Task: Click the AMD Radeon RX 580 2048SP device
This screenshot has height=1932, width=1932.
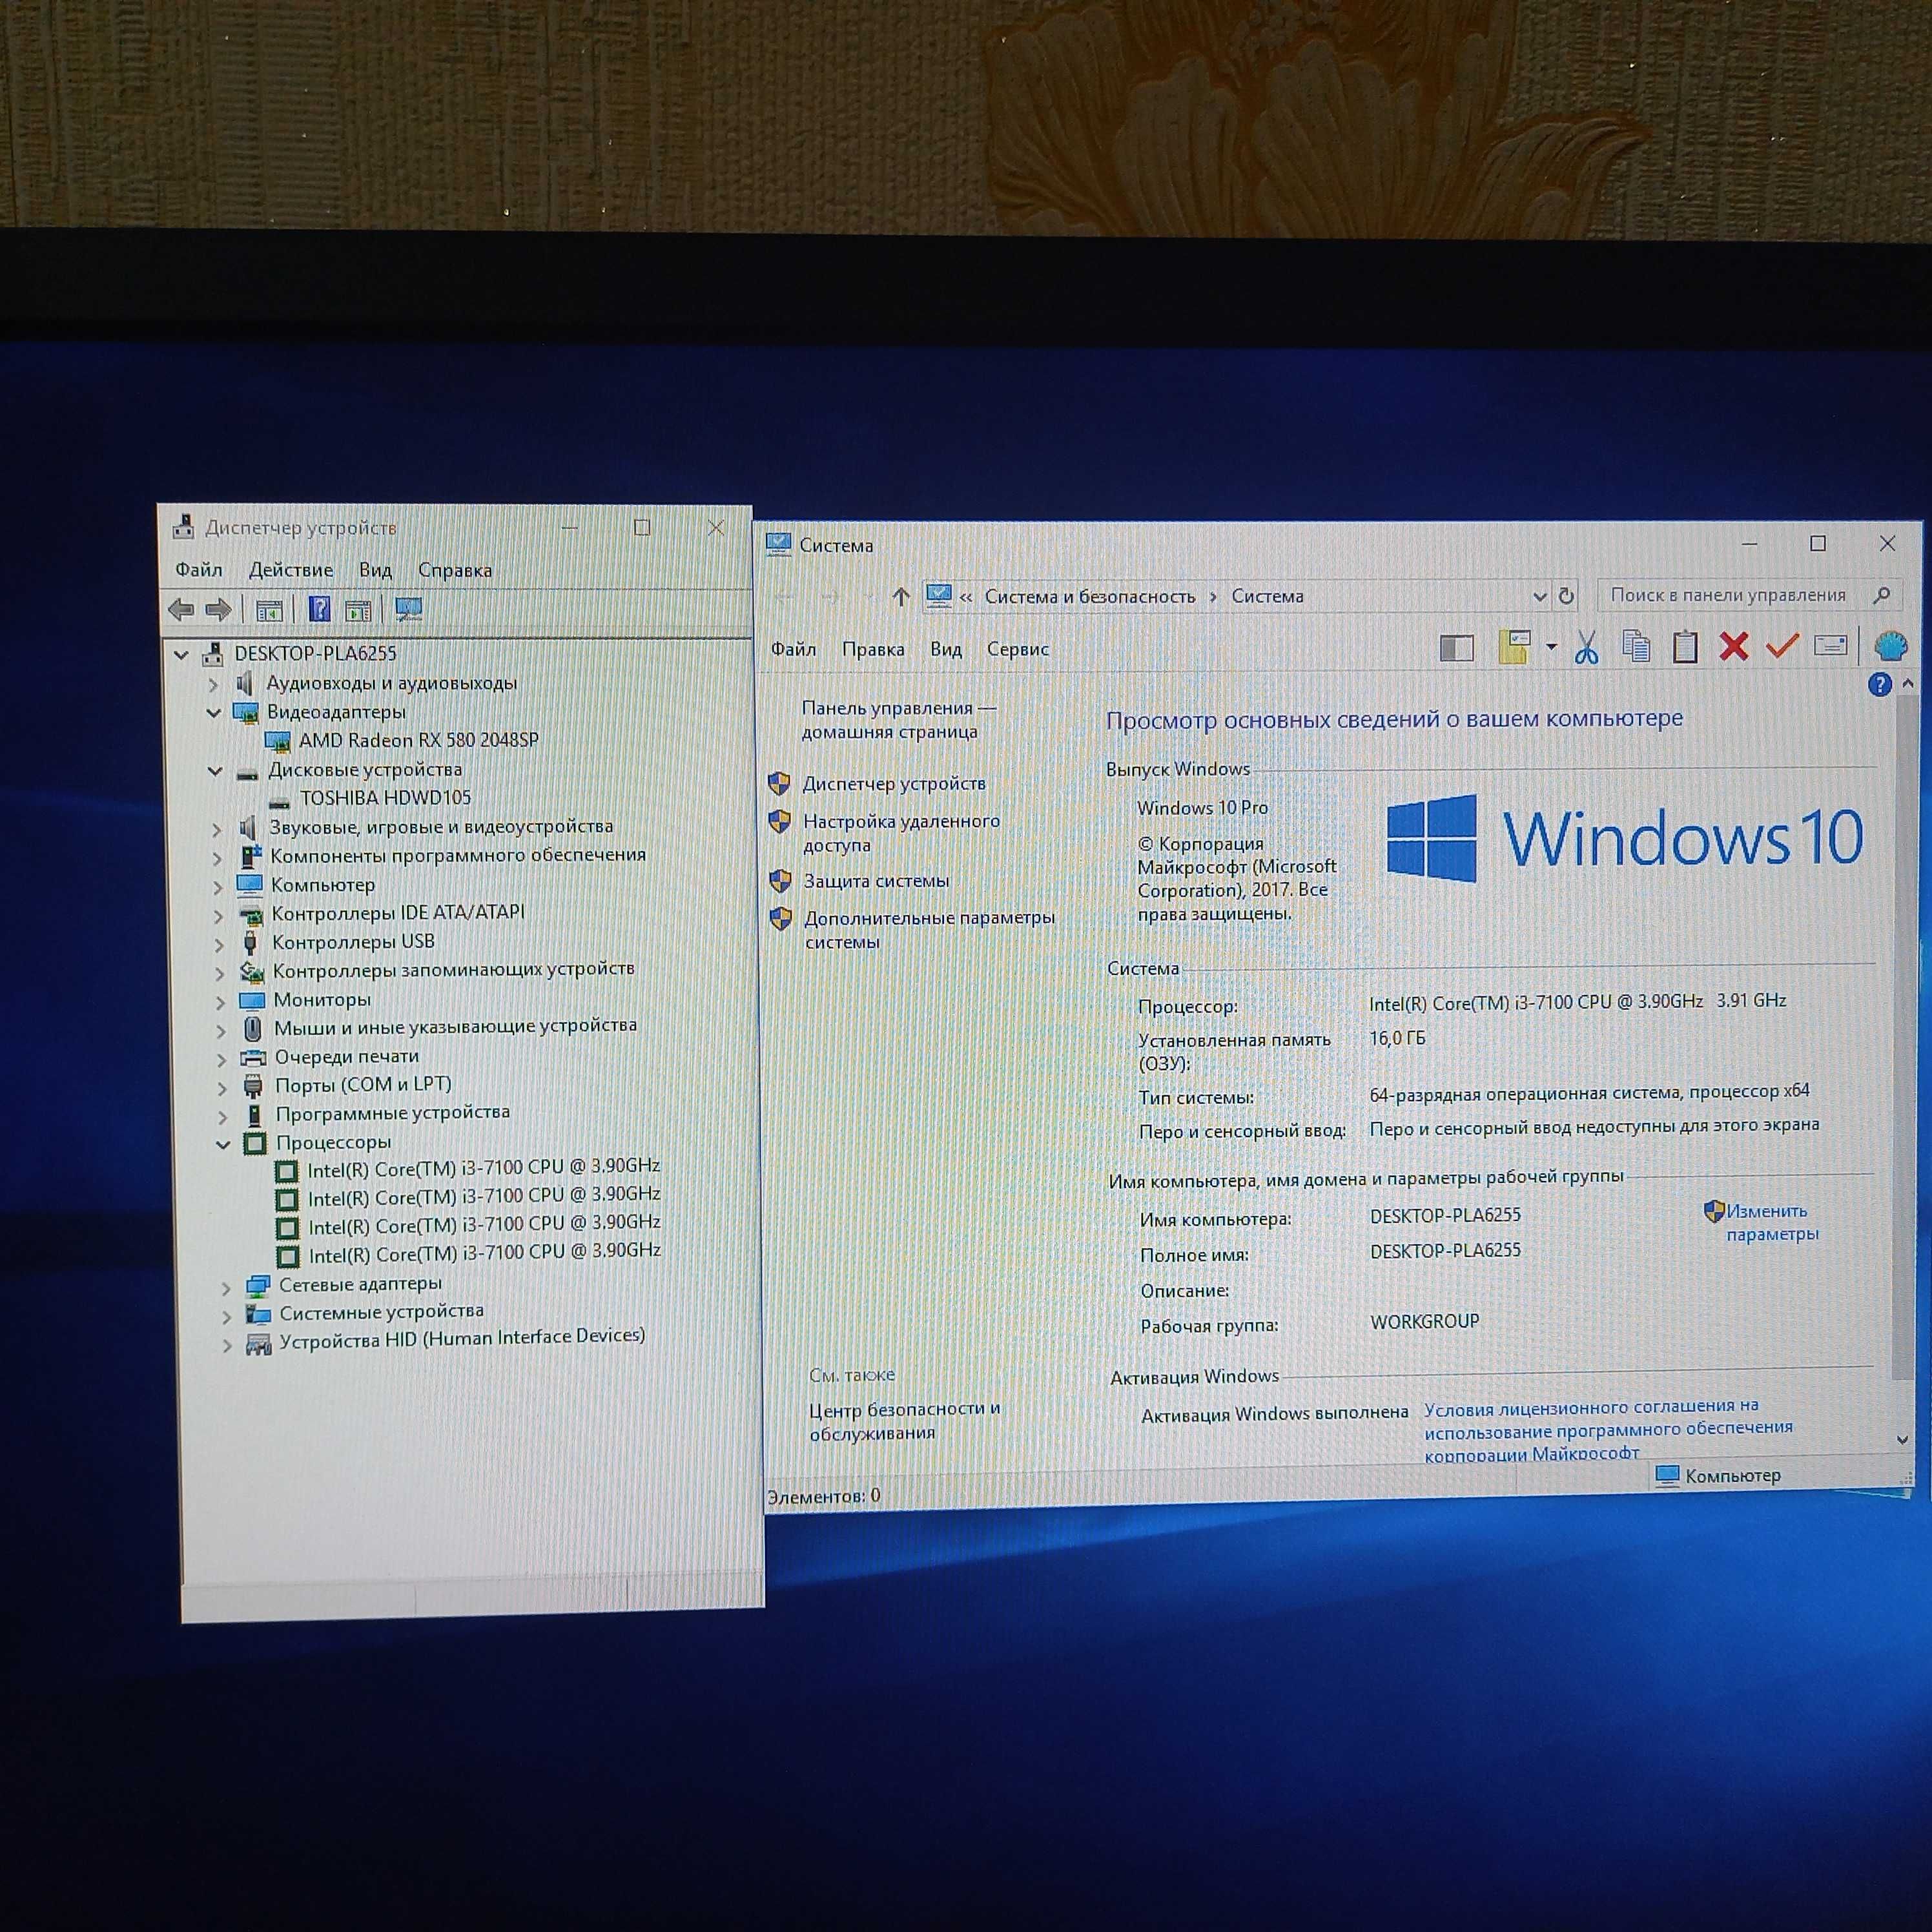Action: click(419, 740)
